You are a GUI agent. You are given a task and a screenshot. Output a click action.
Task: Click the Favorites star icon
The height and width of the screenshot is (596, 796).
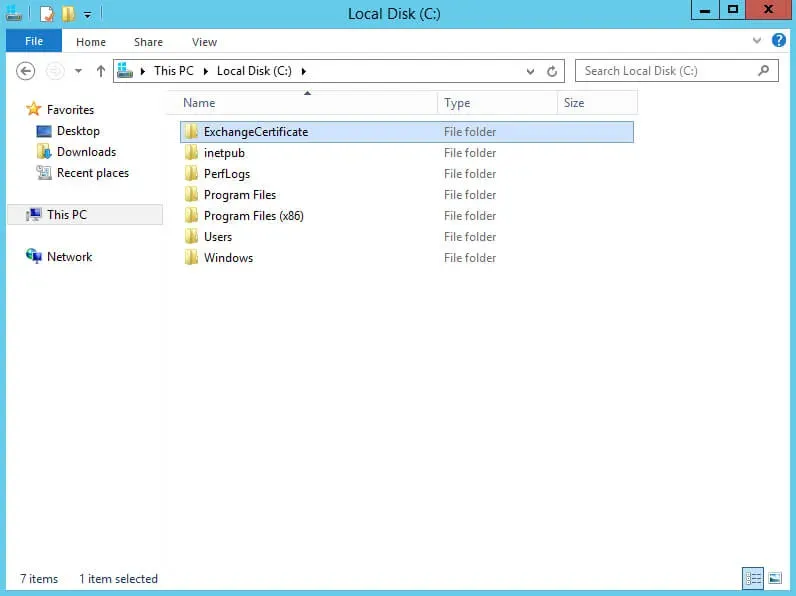[x=34, y=109]
